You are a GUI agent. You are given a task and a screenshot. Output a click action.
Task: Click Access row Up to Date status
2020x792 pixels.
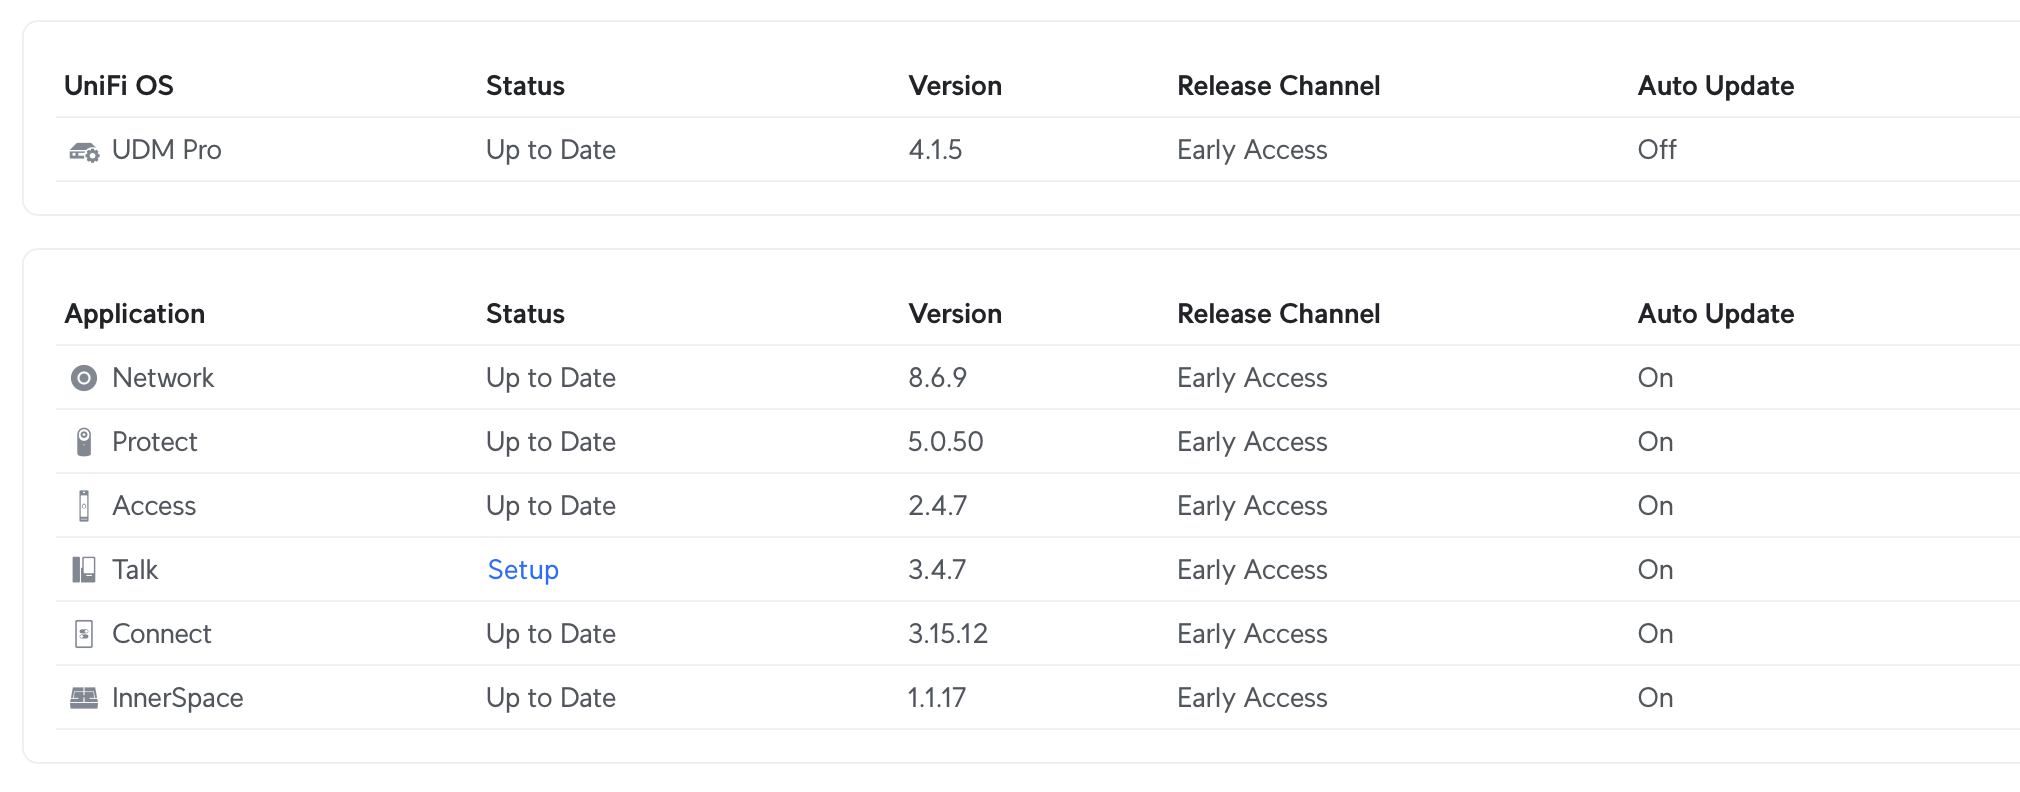click(551, 506)
